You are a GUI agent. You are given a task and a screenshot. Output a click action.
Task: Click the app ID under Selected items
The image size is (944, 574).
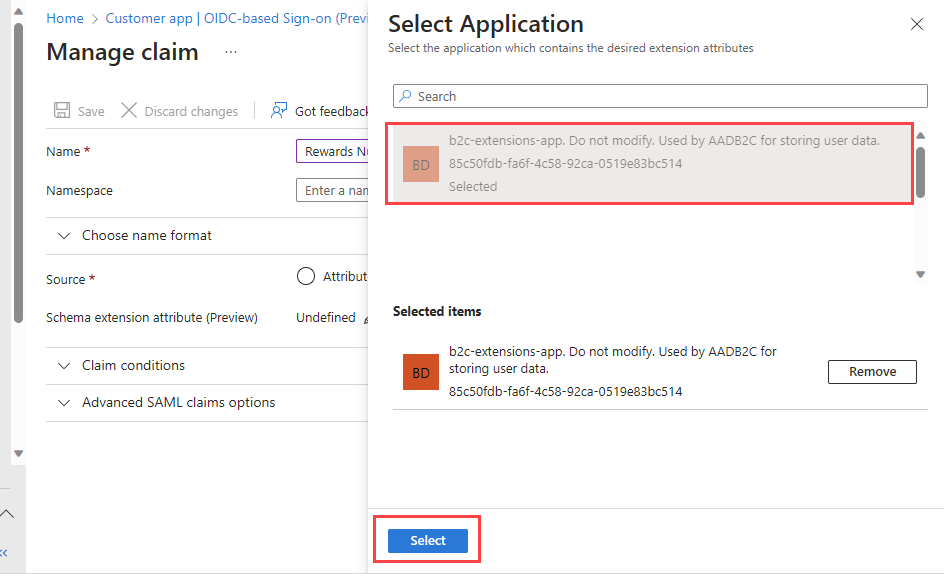tap(565, 392)
